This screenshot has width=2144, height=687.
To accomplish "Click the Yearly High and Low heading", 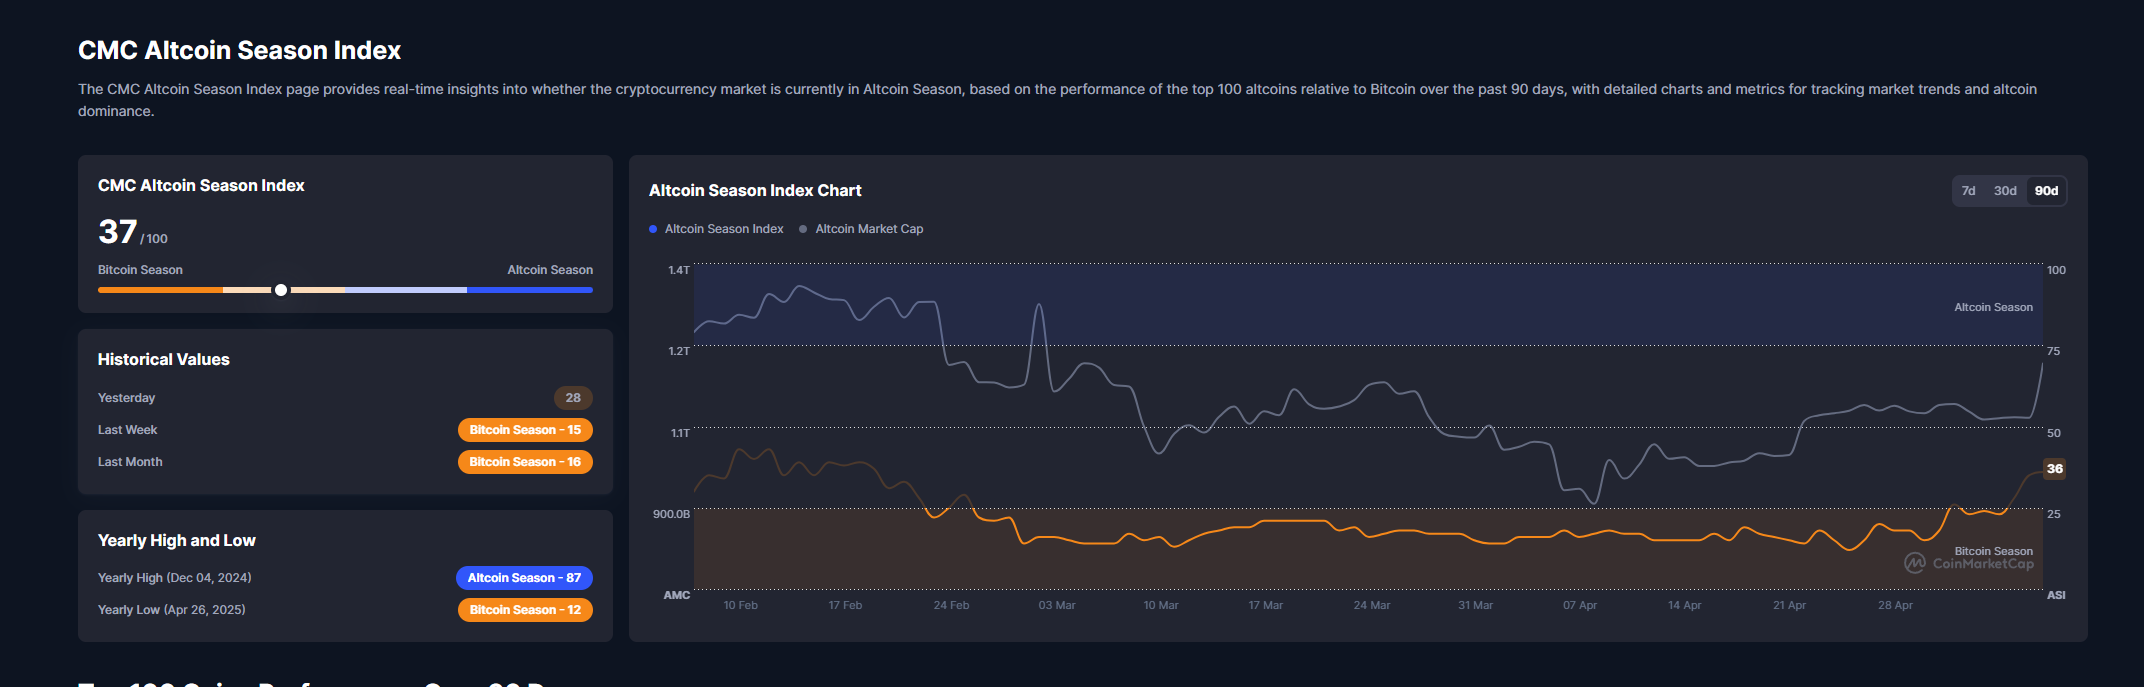I will [x=177, y=541].
